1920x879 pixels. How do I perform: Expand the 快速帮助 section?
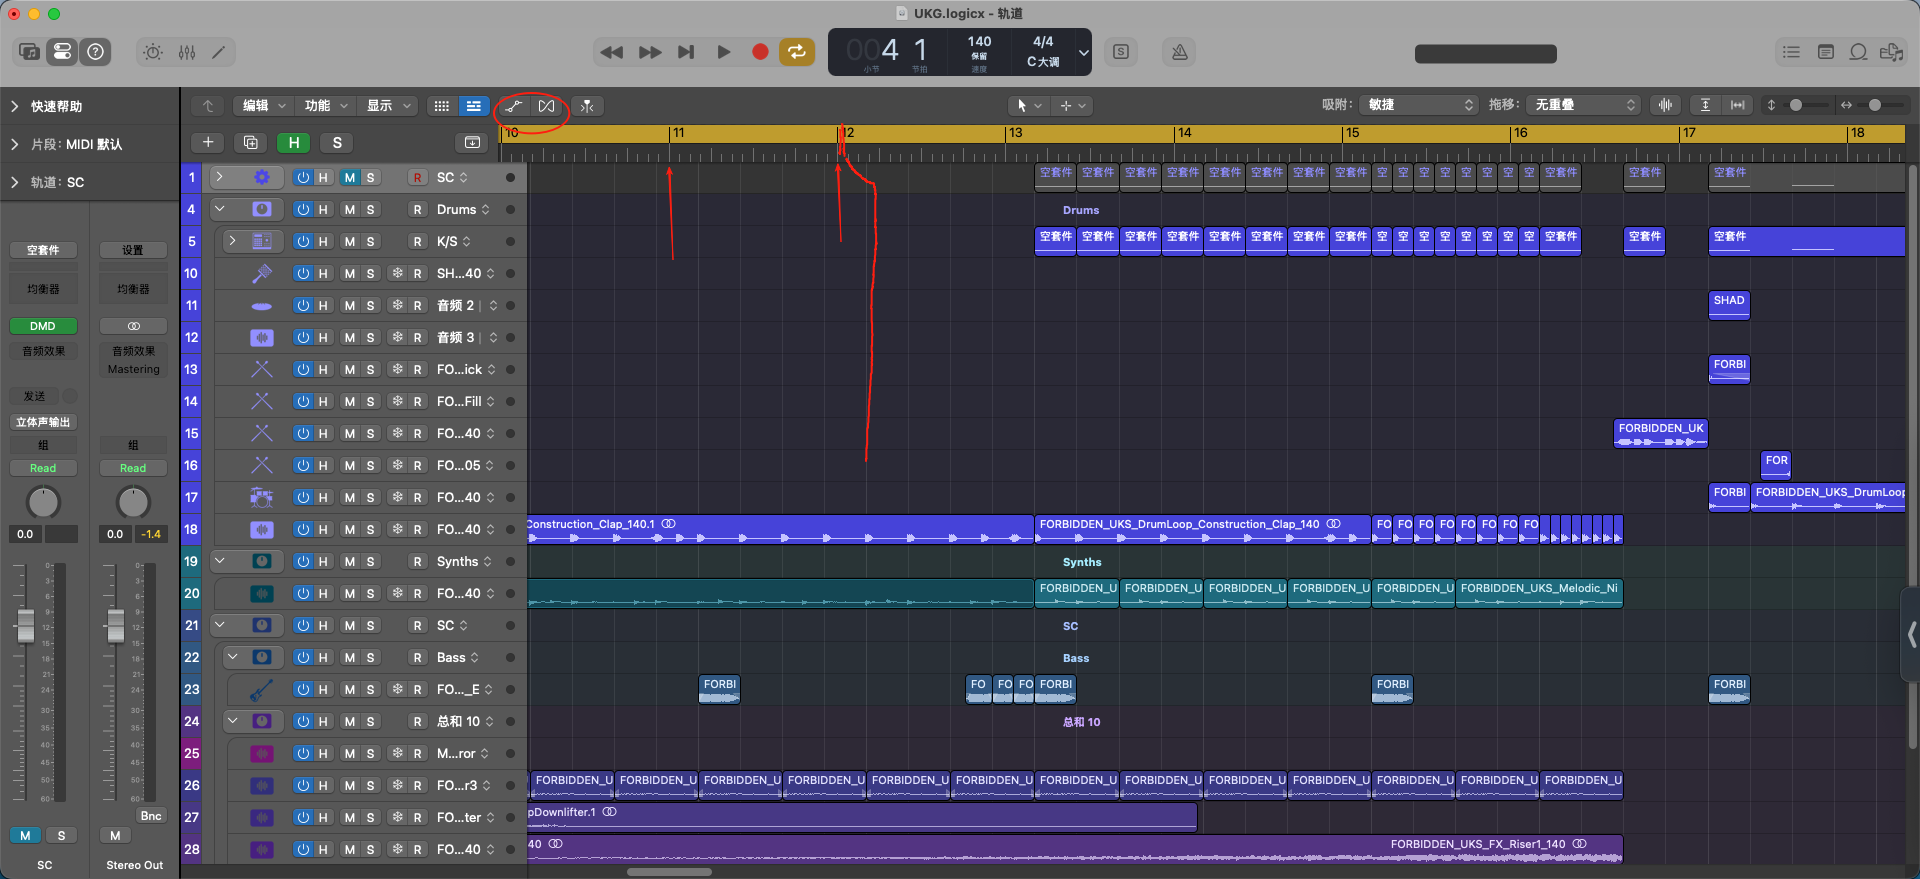15,106
